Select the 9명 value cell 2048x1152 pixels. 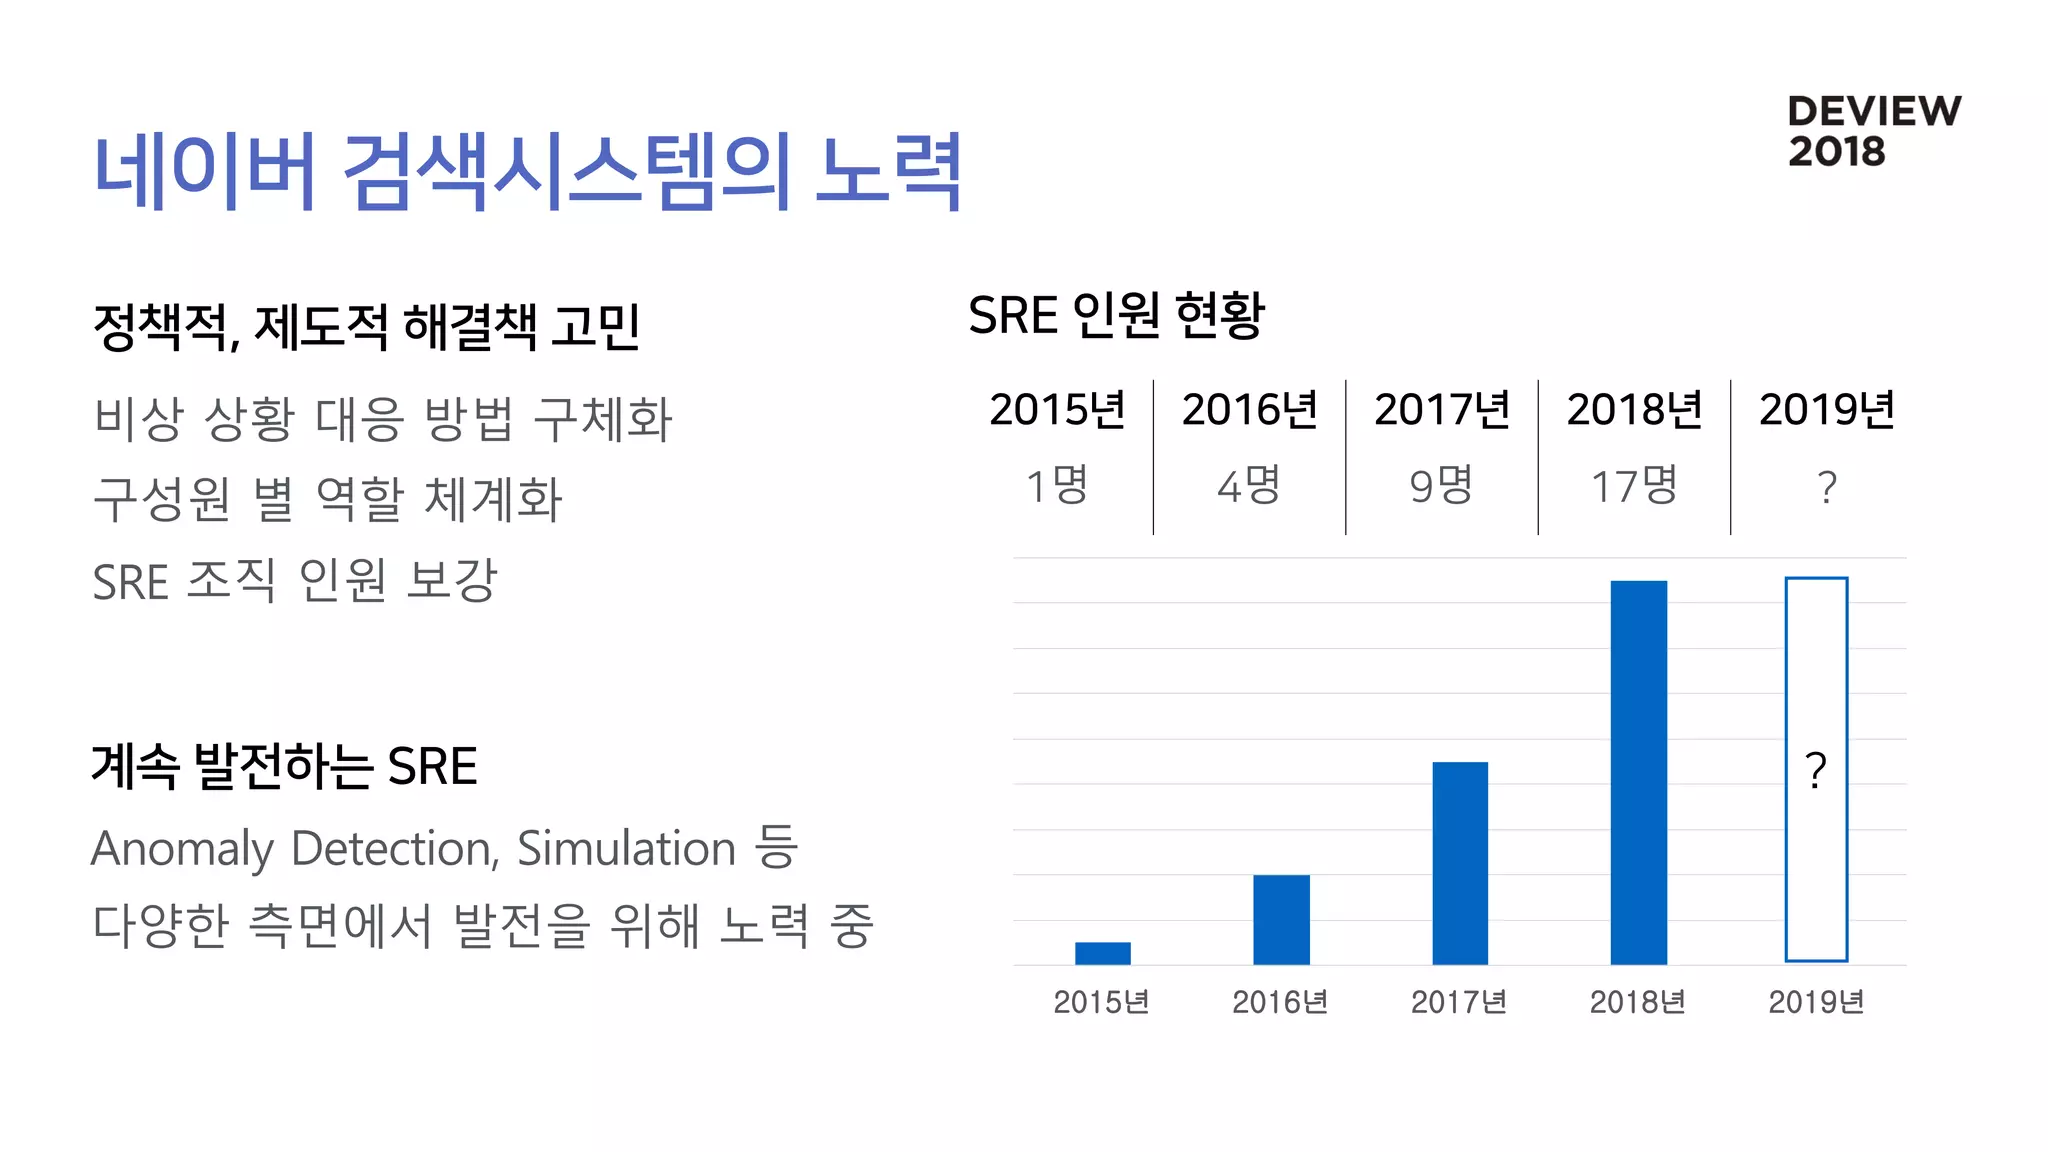coord(1442,486)
